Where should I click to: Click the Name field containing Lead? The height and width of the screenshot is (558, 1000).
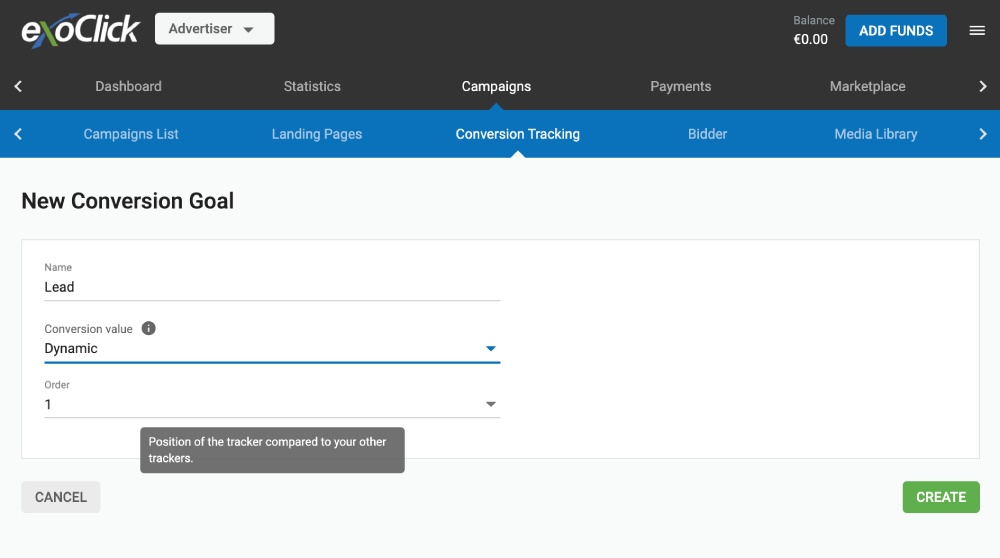(272, 287)
